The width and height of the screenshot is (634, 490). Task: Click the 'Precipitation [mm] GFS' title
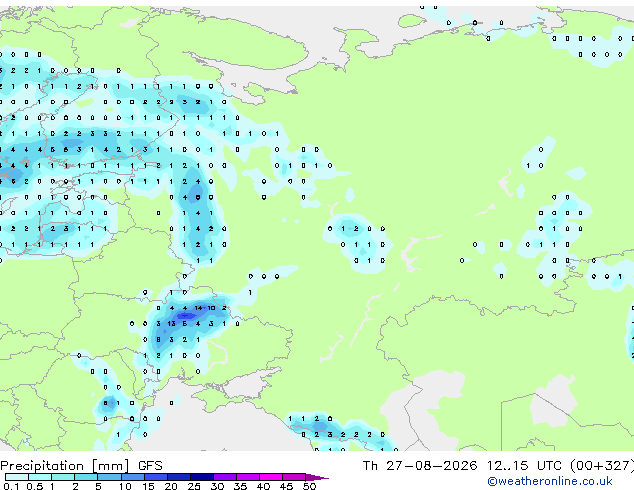81,466
